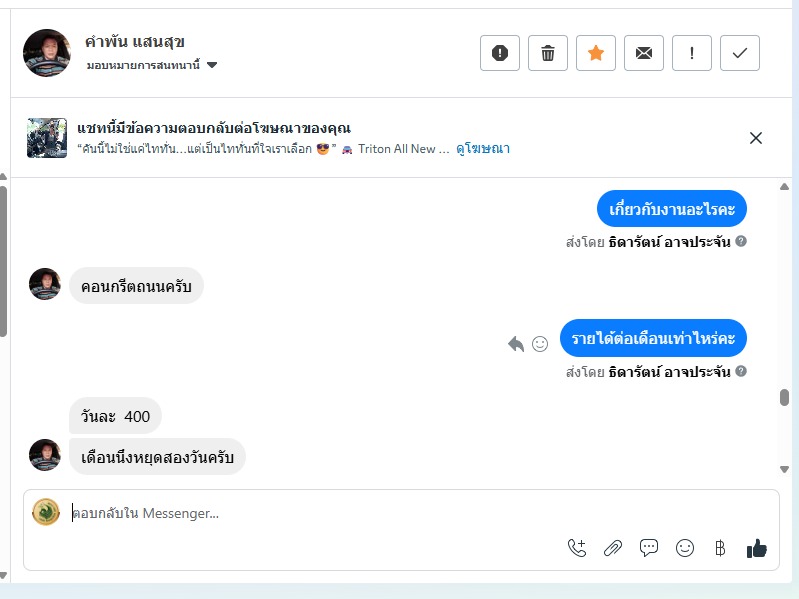Open saved replies speech bubble icon
This screenshot has height=599, width=799.
click(x=649, y=547)
